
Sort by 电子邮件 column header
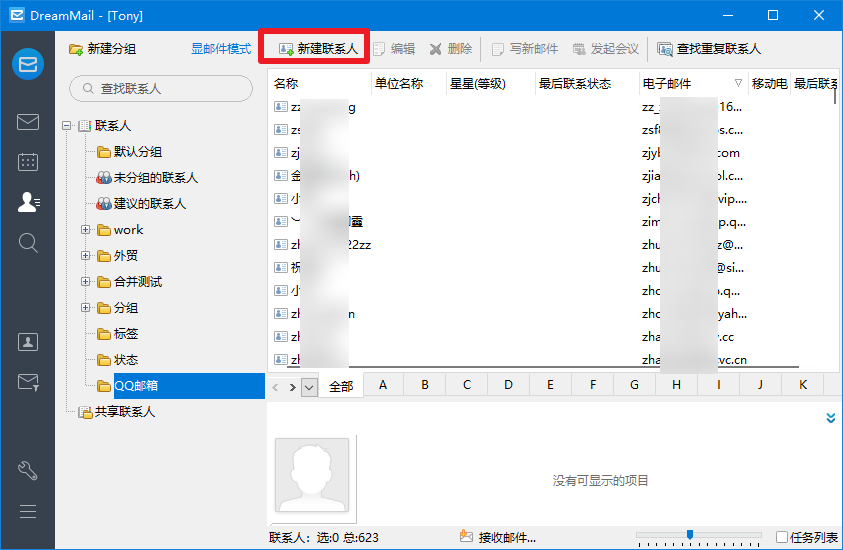[693, 83]
